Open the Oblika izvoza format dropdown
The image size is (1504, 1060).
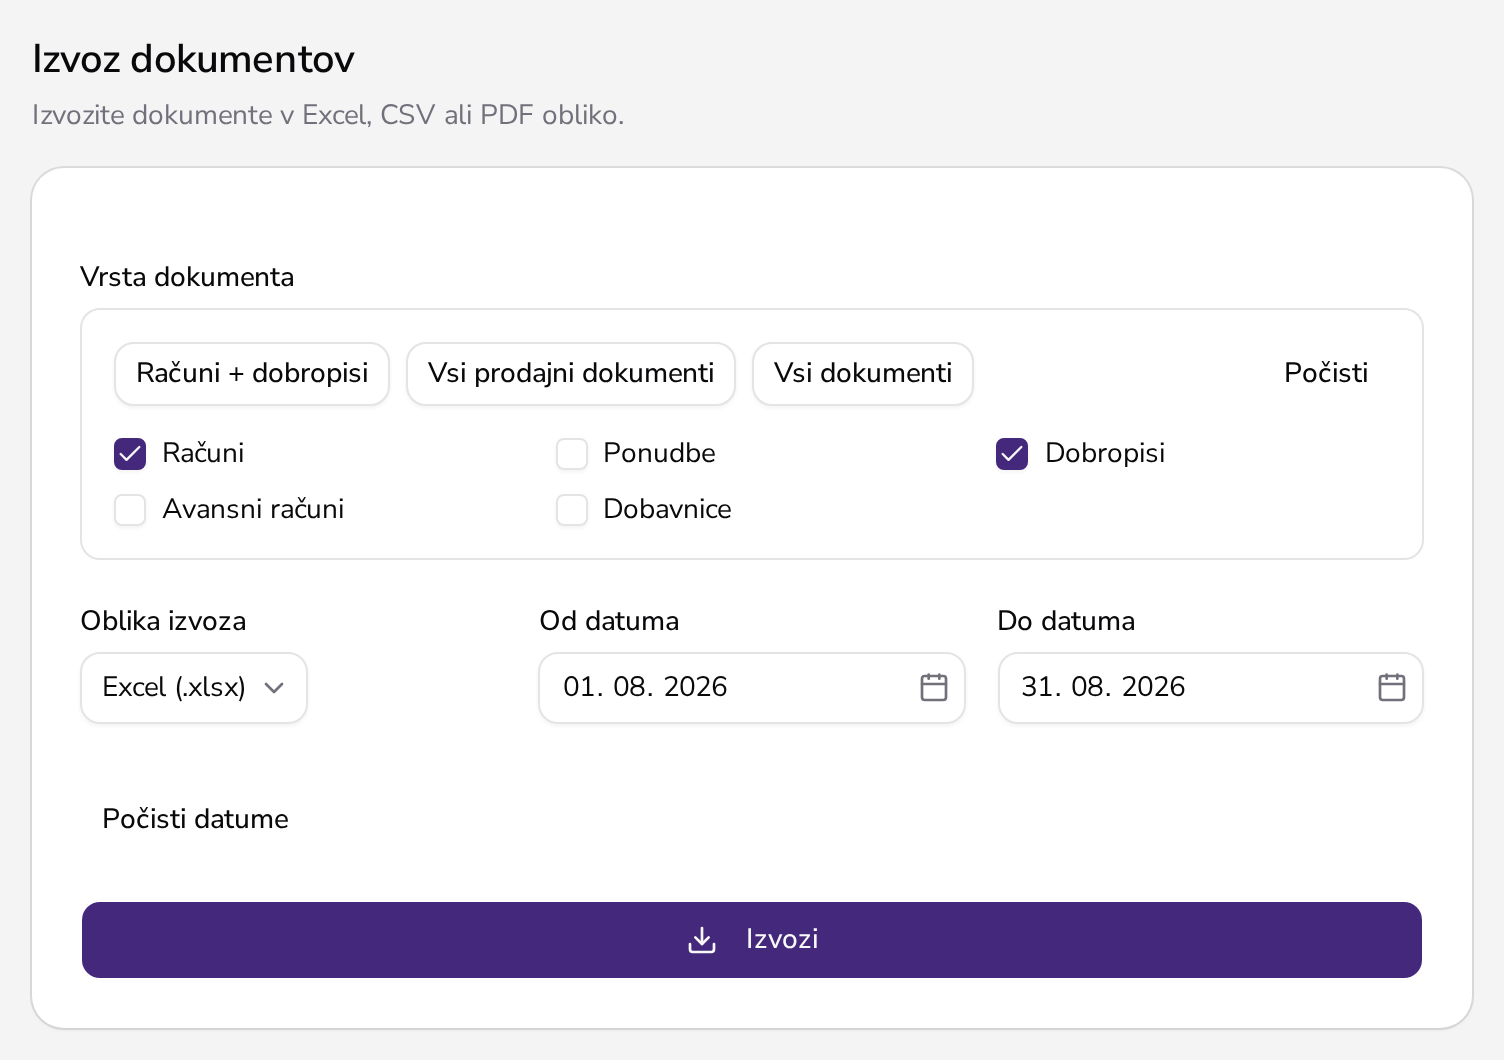[194, 688]
